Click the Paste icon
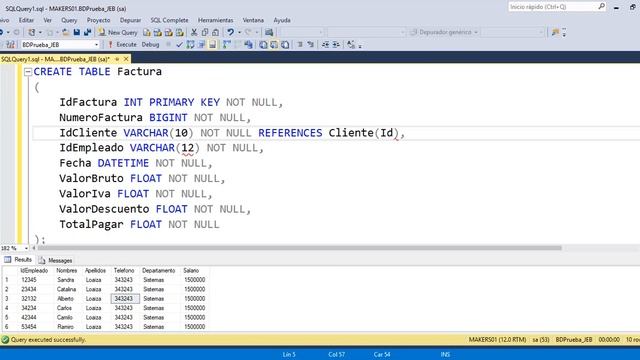 coord(216,32)
